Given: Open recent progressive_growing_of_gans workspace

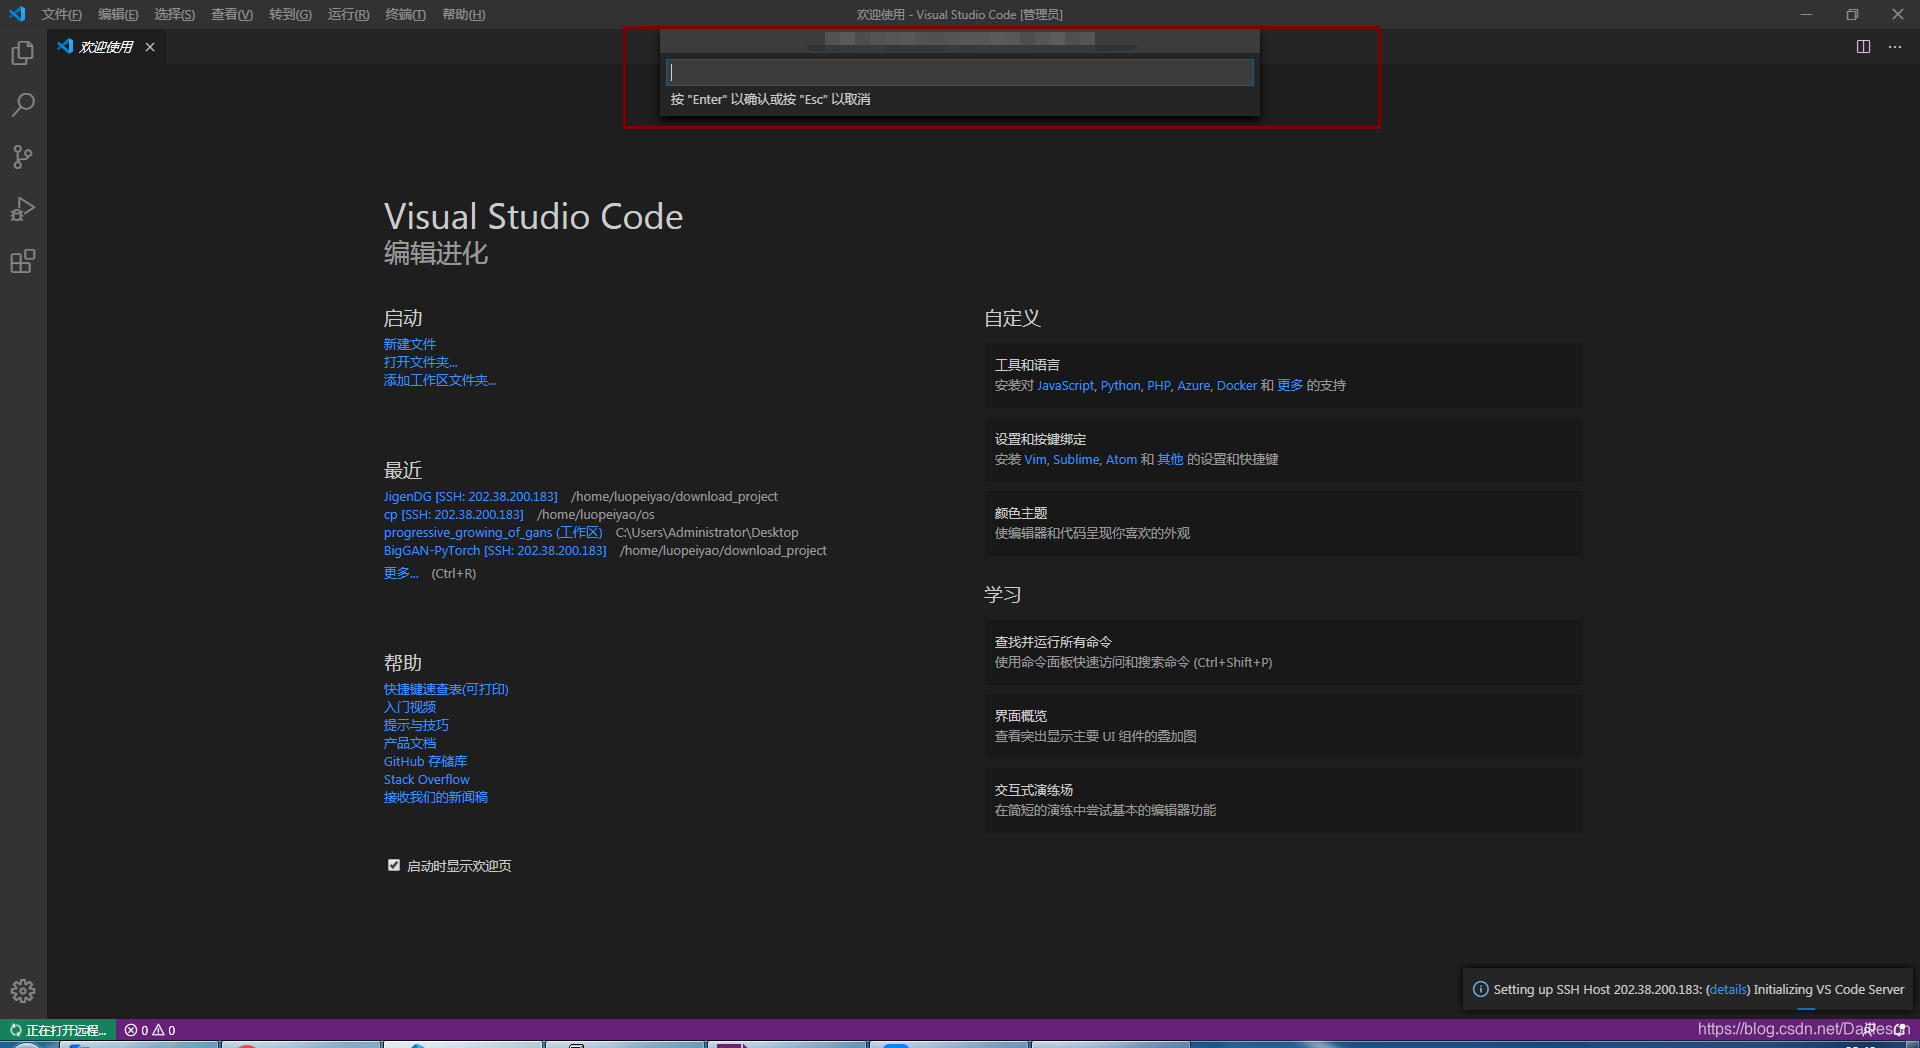Looking at the screenshot, I should [x=493, y=532].
